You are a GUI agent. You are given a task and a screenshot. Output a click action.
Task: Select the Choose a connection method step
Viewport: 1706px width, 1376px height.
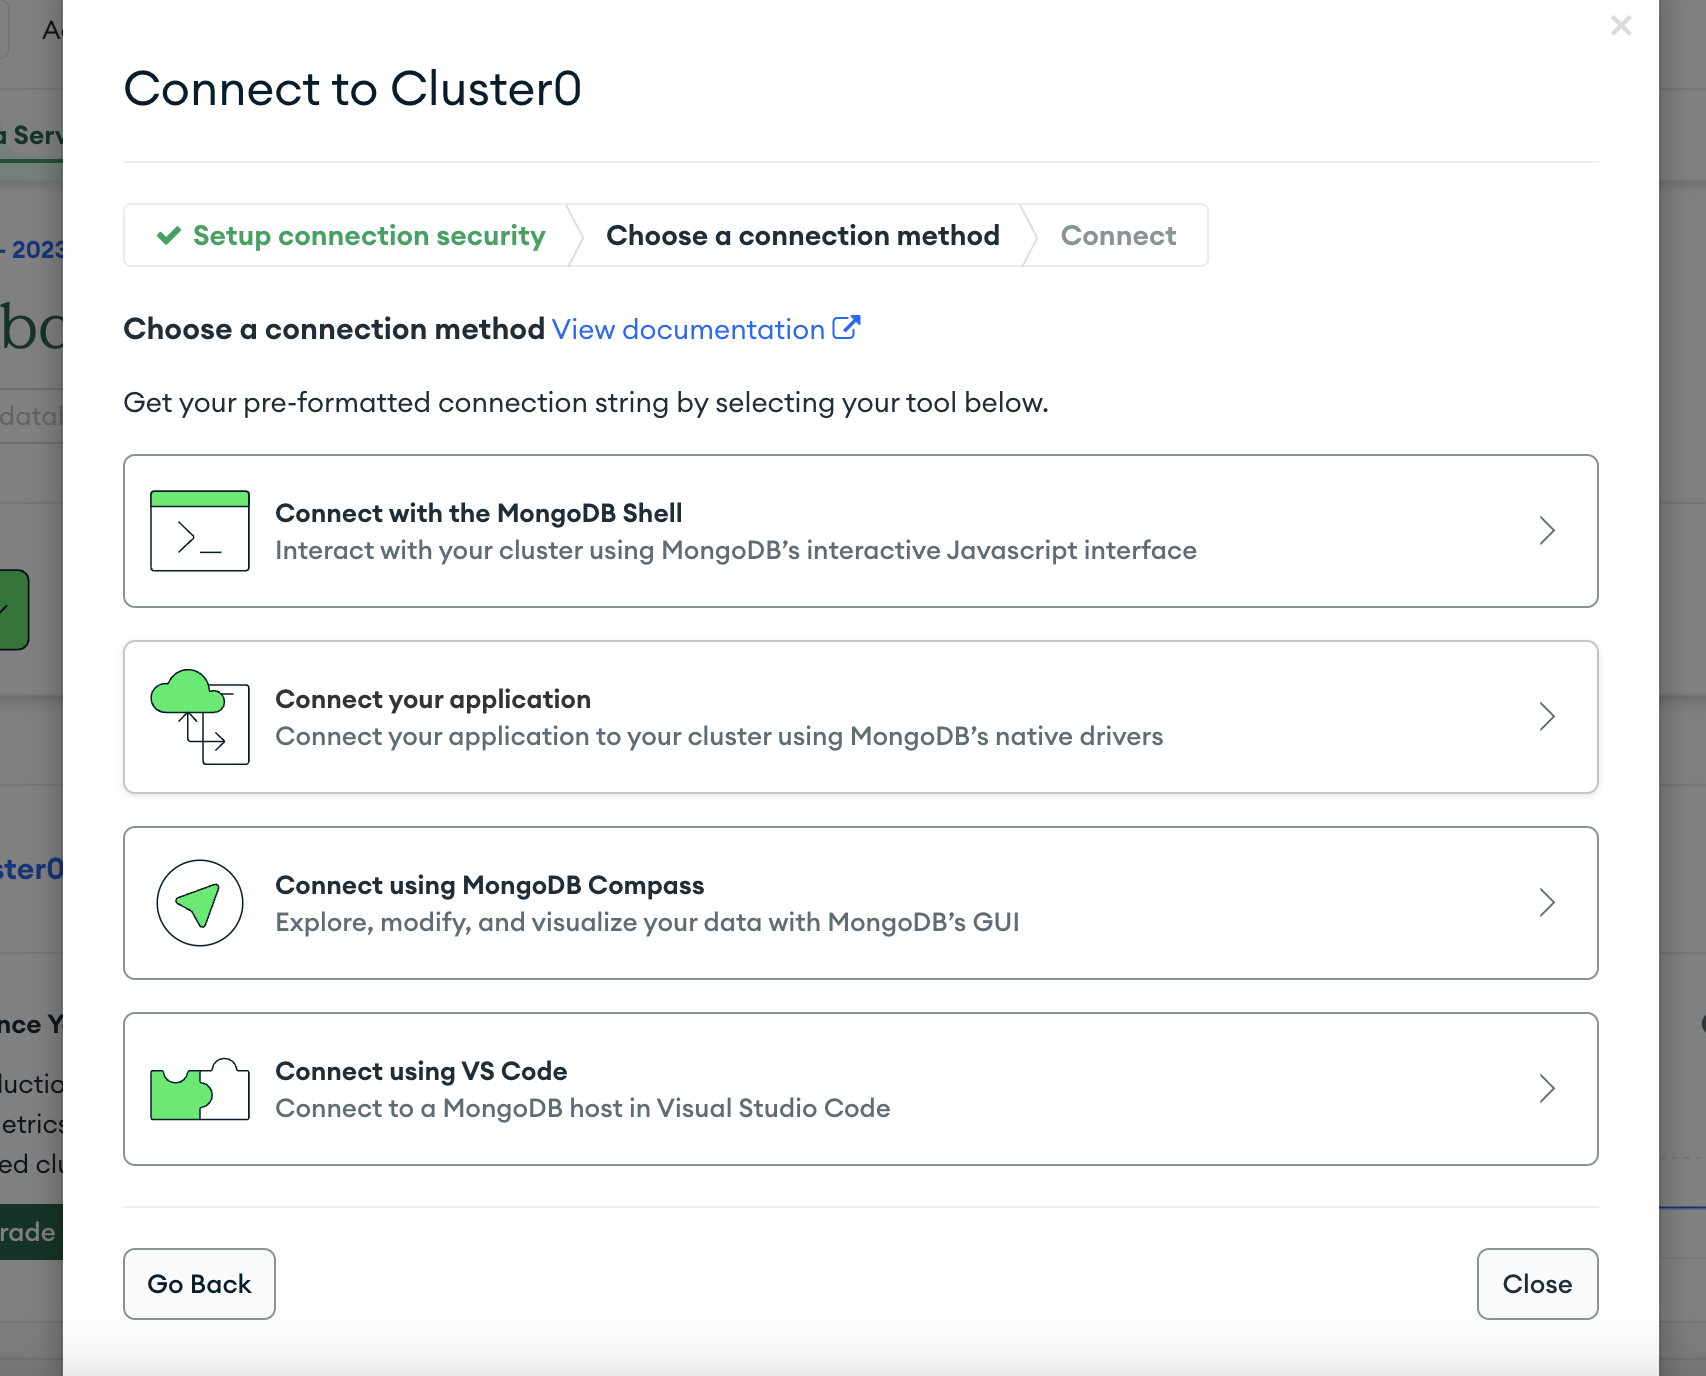pyautogui.click(x=803, y=235)
